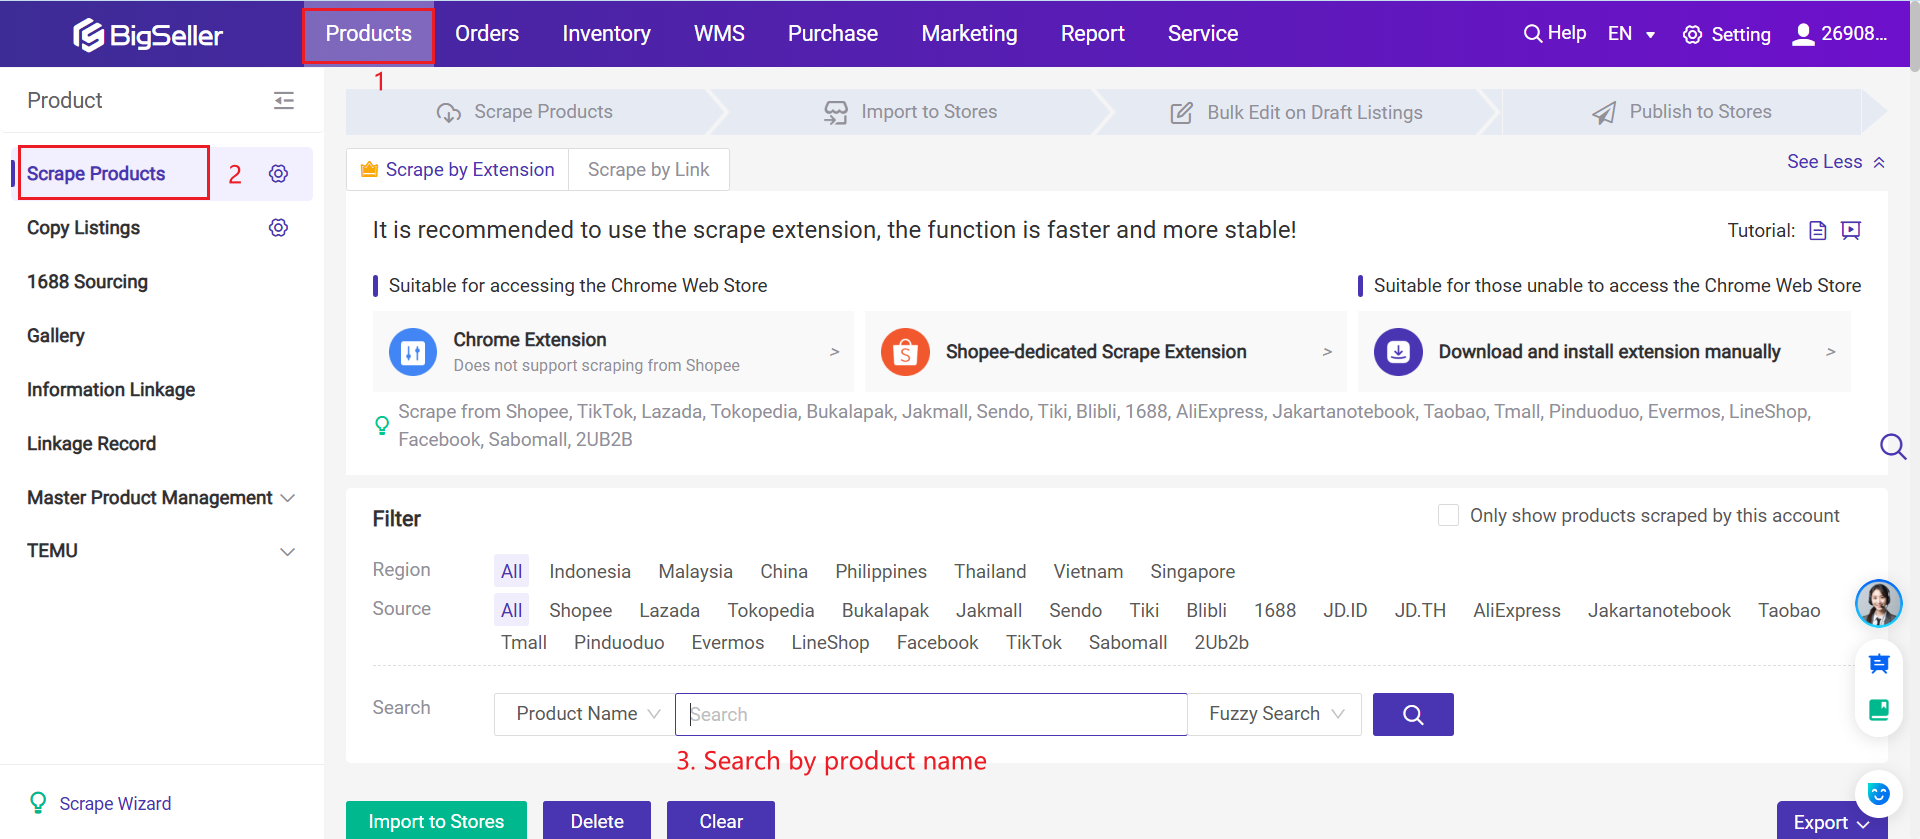Click the Shopee-dedicated extension orange icon
The height and width of the screenshot is (839, 1920).
click(x=905, y=352)
